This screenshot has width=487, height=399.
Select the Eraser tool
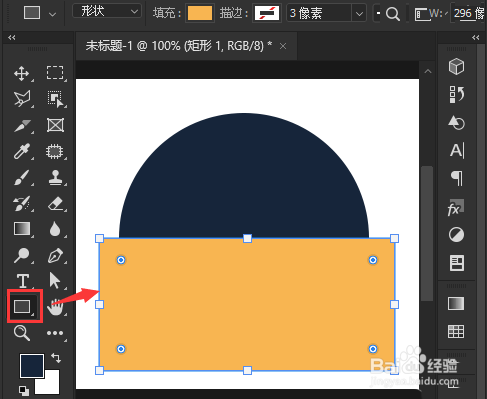click(55, 204)
